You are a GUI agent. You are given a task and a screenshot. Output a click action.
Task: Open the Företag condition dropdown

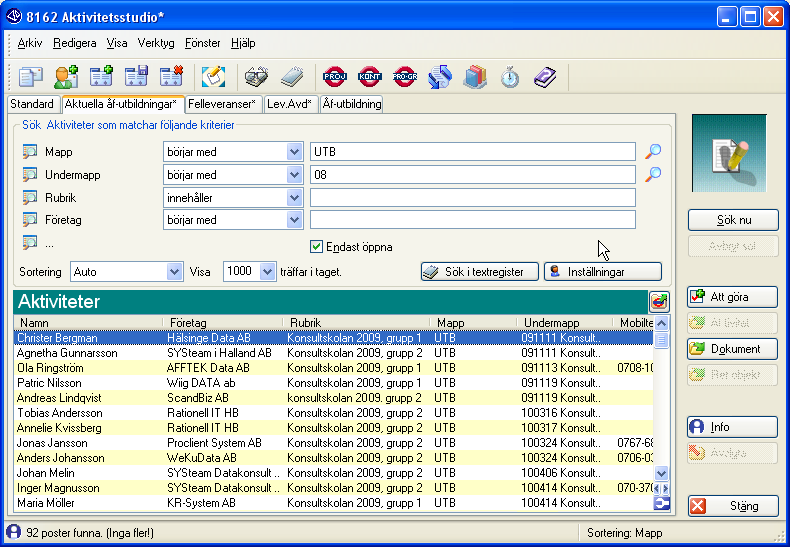pyautogui.click(x=294, y=220)
